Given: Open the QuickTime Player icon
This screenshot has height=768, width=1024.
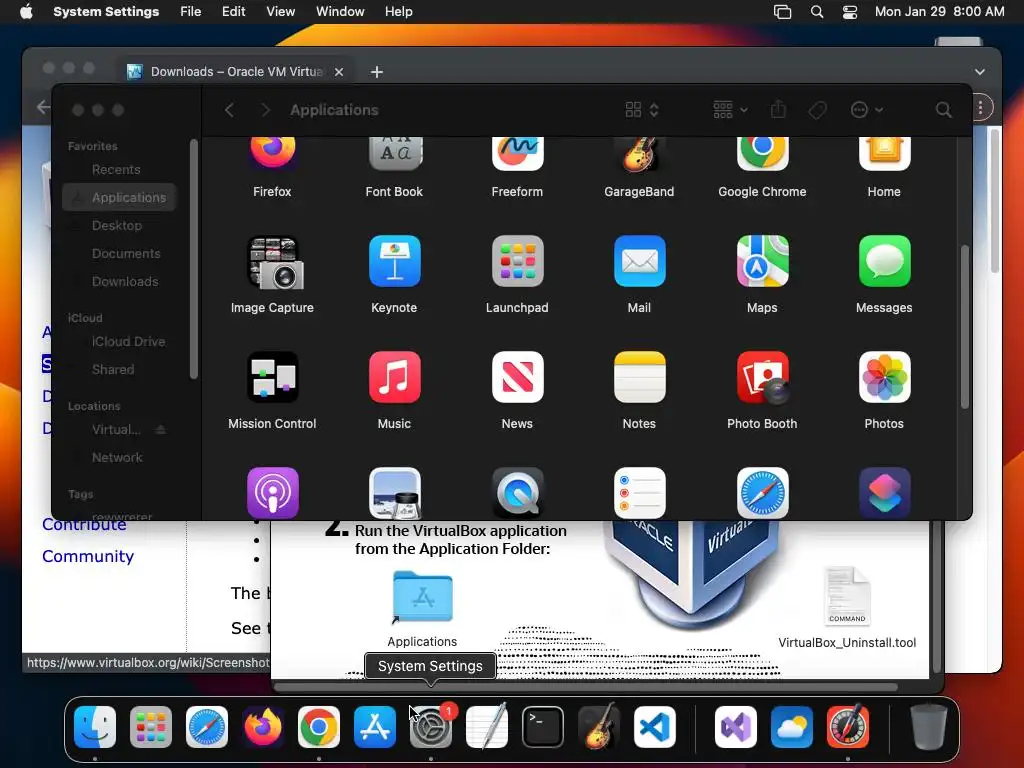Looking at the screenshot, I should tap(517, 492).
